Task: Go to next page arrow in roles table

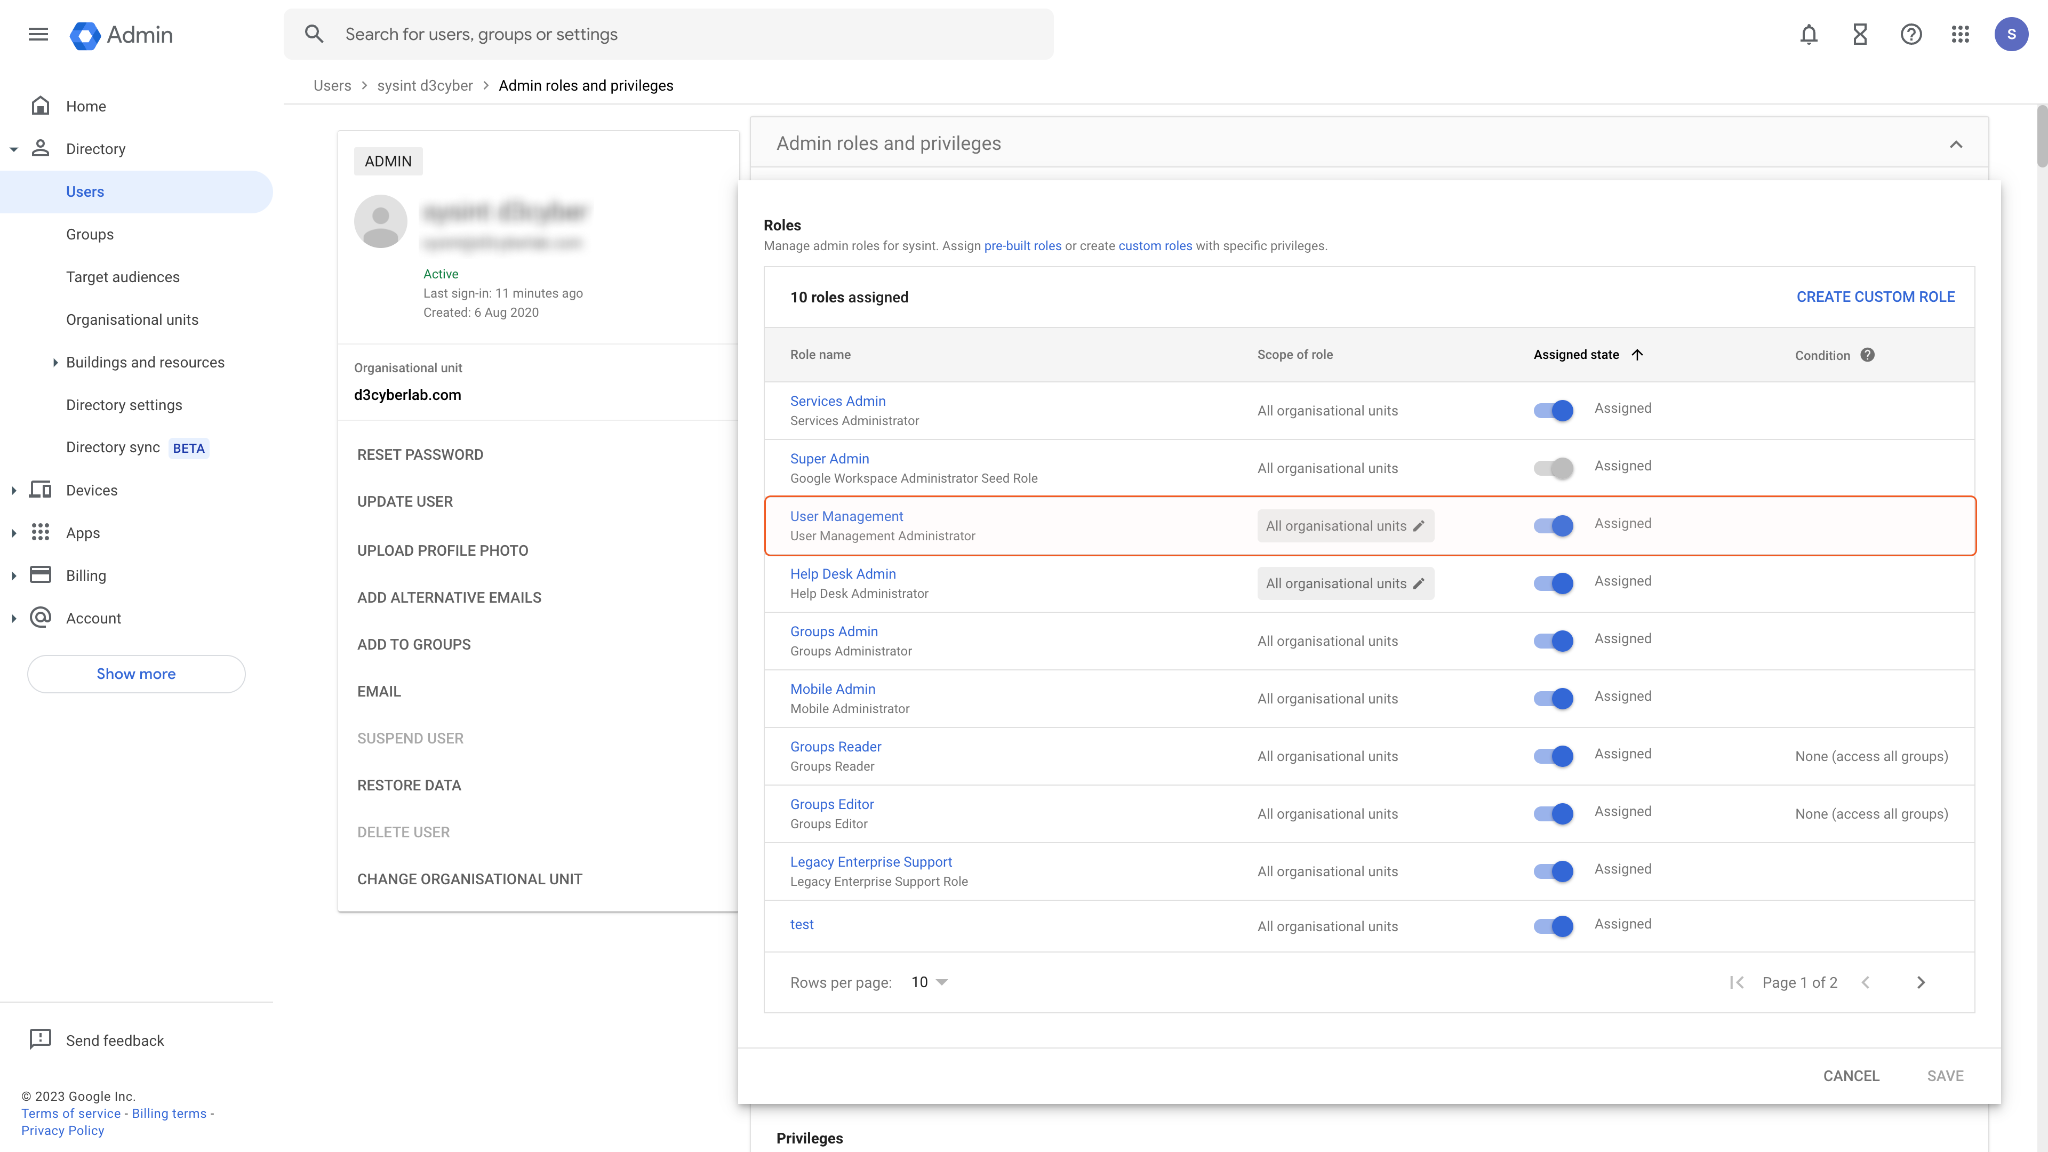Action: point(1920,983)
